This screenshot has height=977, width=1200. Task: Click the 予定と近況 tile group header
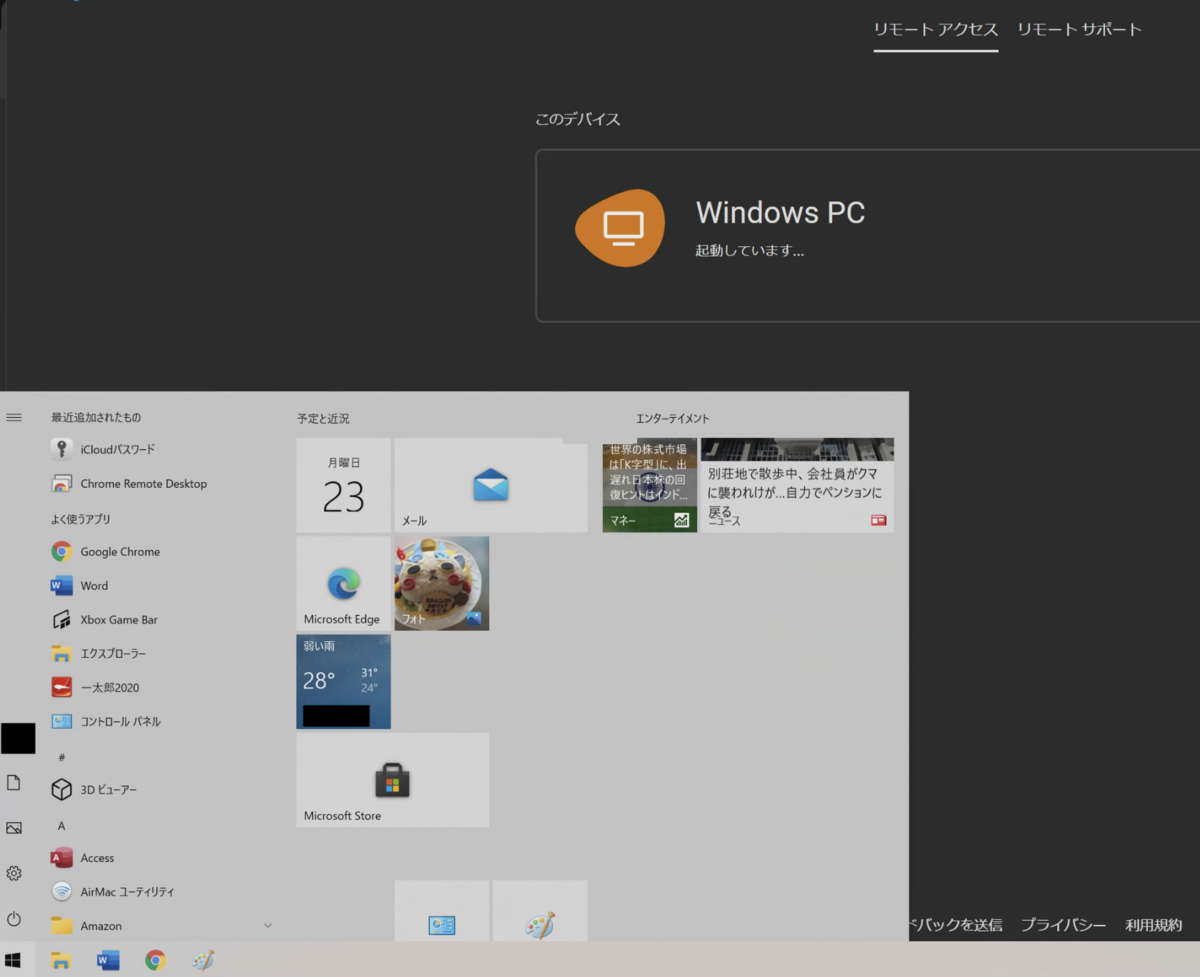click(x=323, y=419)
